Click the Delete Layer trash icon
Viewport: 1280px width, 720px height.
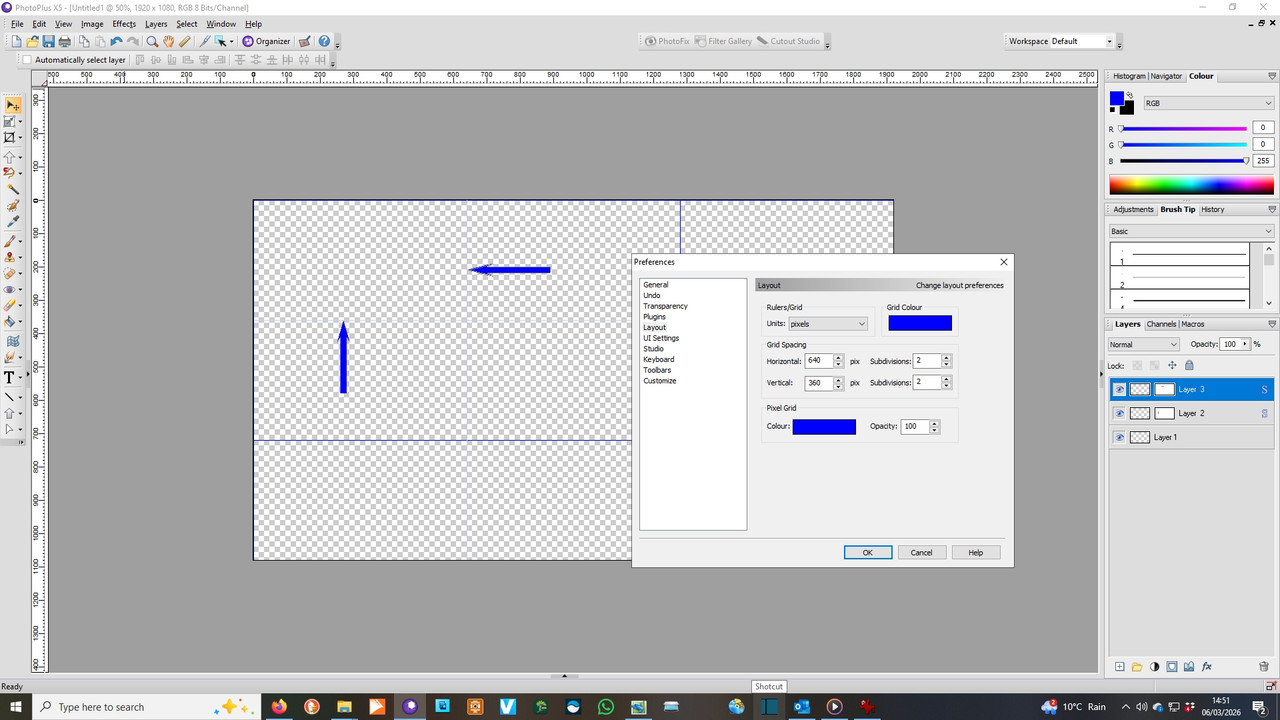click(1264, 667)
